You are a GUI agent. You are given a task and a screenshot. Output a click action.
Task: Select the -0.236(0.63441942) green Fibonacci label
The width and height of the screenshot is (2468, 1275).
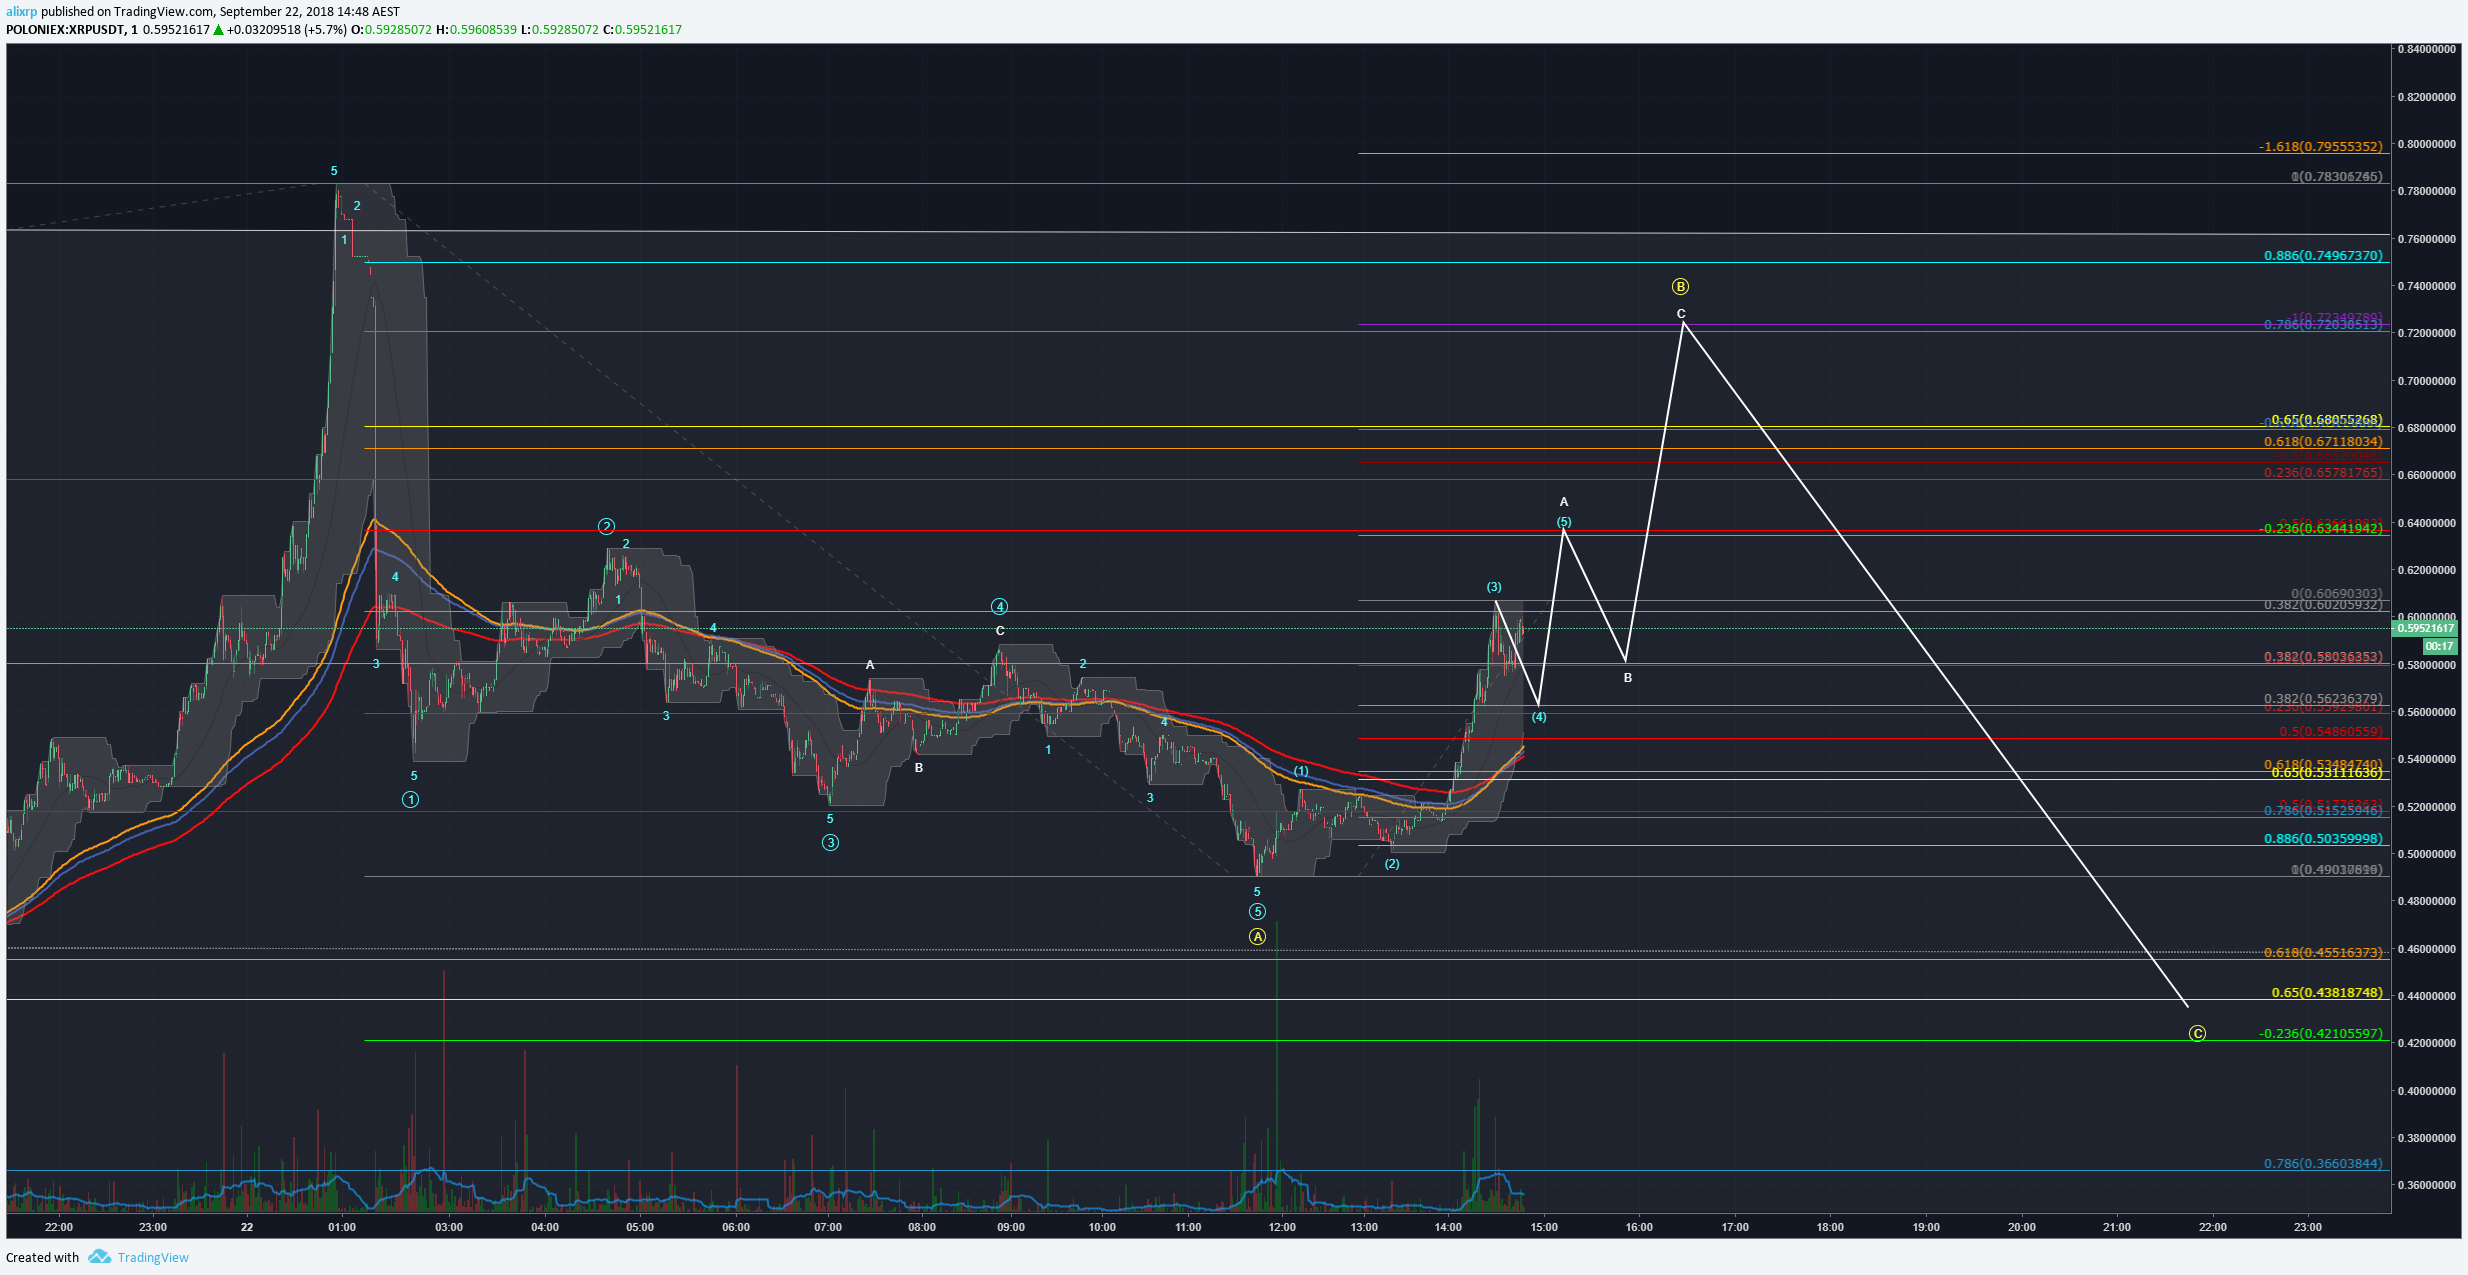(x=2320, y=529)
